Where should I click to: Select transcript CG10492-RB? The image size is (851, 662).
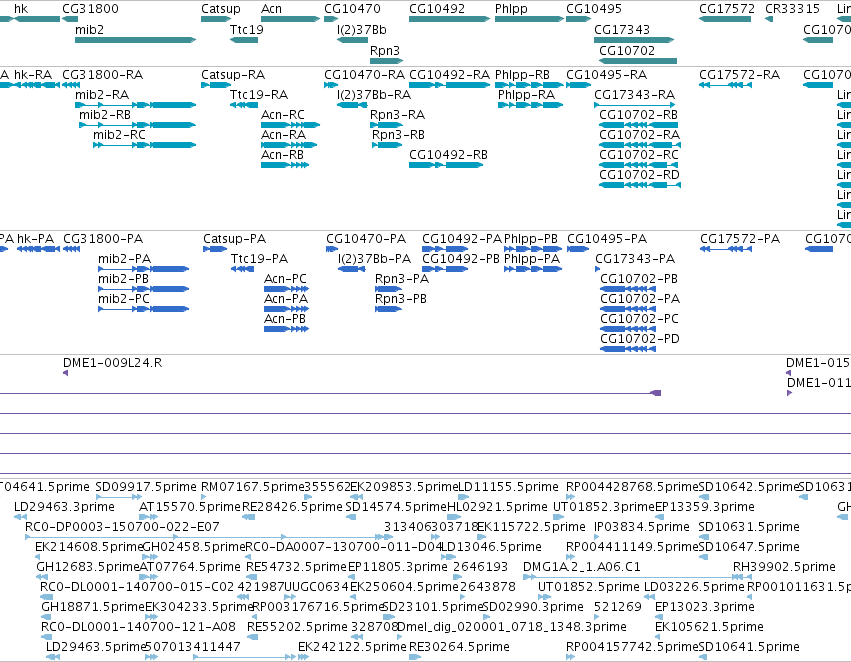click(448, 155)
